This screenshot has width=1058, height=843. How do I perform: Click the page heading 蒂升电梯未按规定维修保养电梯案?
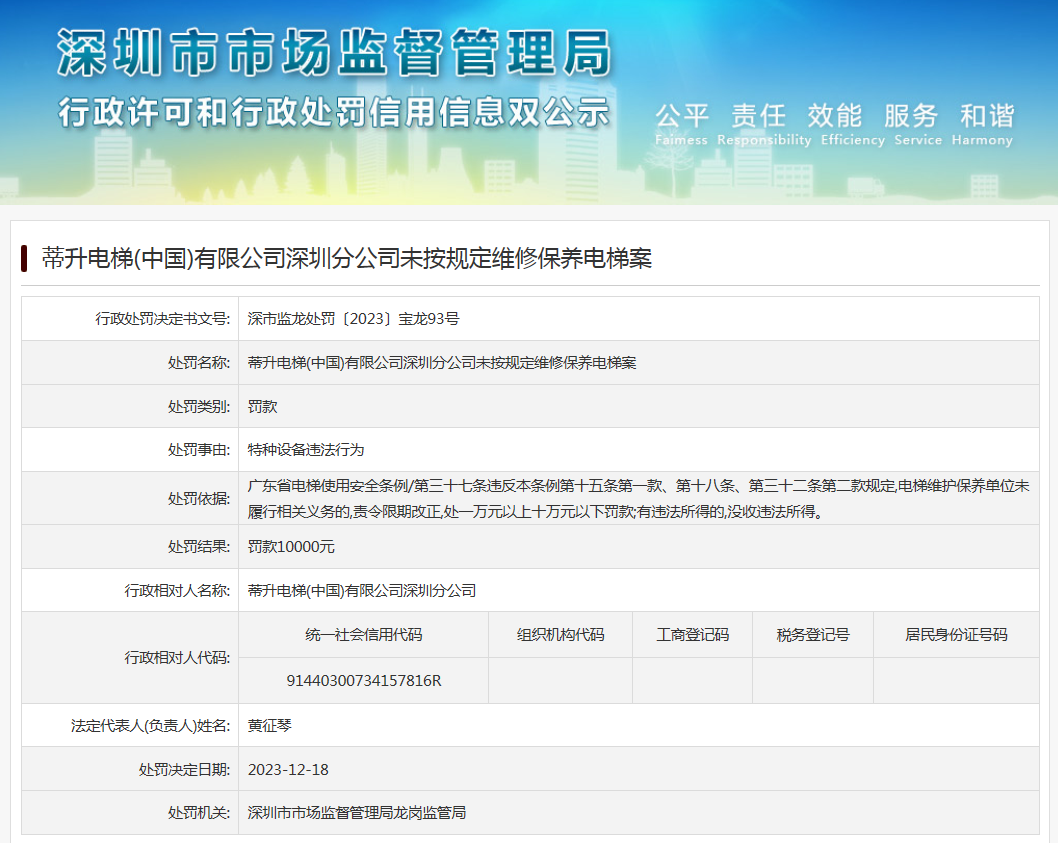[347, 259]
